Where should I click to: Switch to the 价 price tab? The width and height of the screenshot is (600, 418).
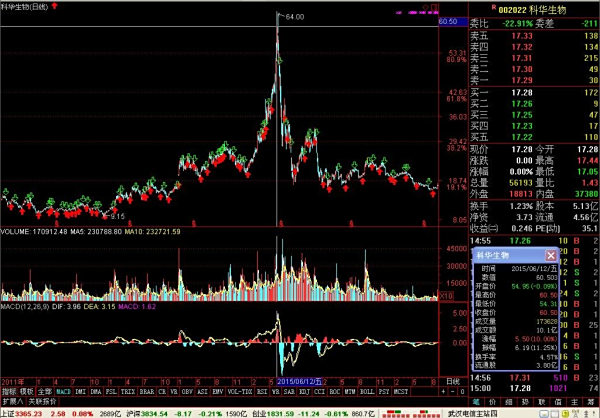493,402
